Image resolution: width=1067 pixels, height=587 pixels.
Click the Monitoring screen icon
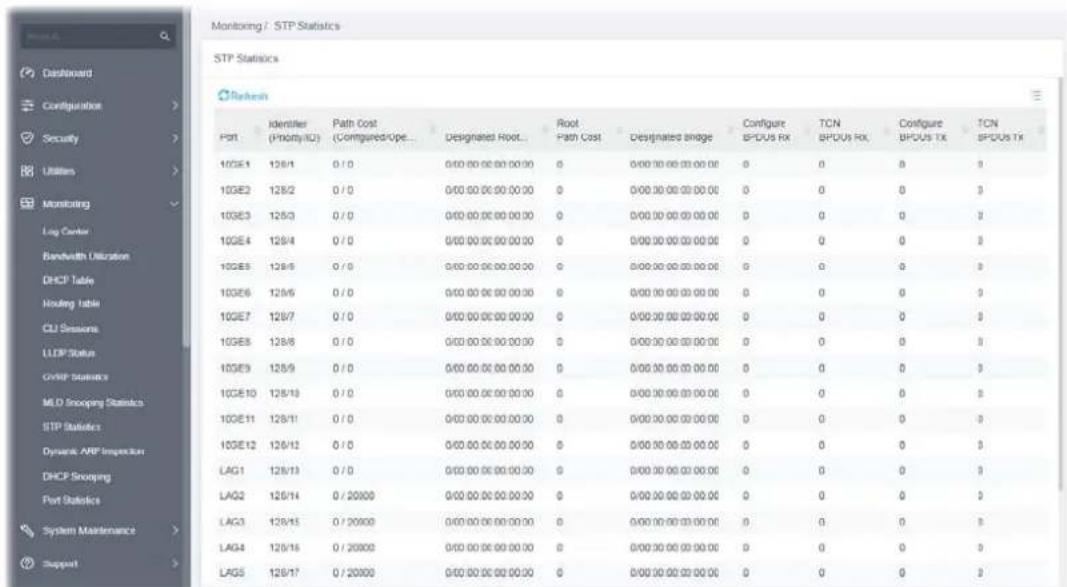27,203
